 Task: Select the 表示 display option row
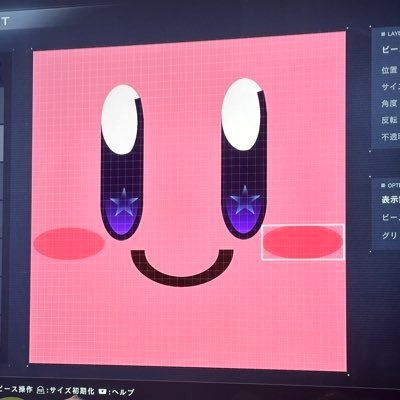390,200
